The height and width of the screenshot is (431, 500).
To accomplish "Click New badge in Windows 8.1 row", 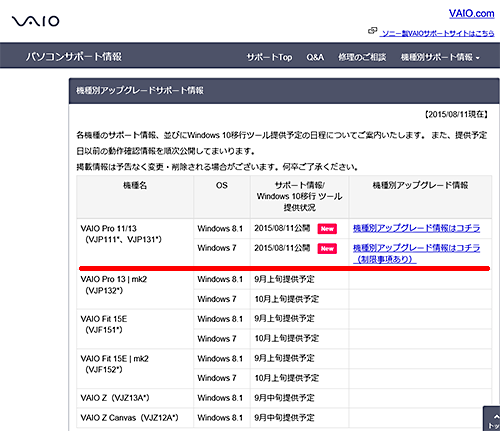I will [327, 229].
